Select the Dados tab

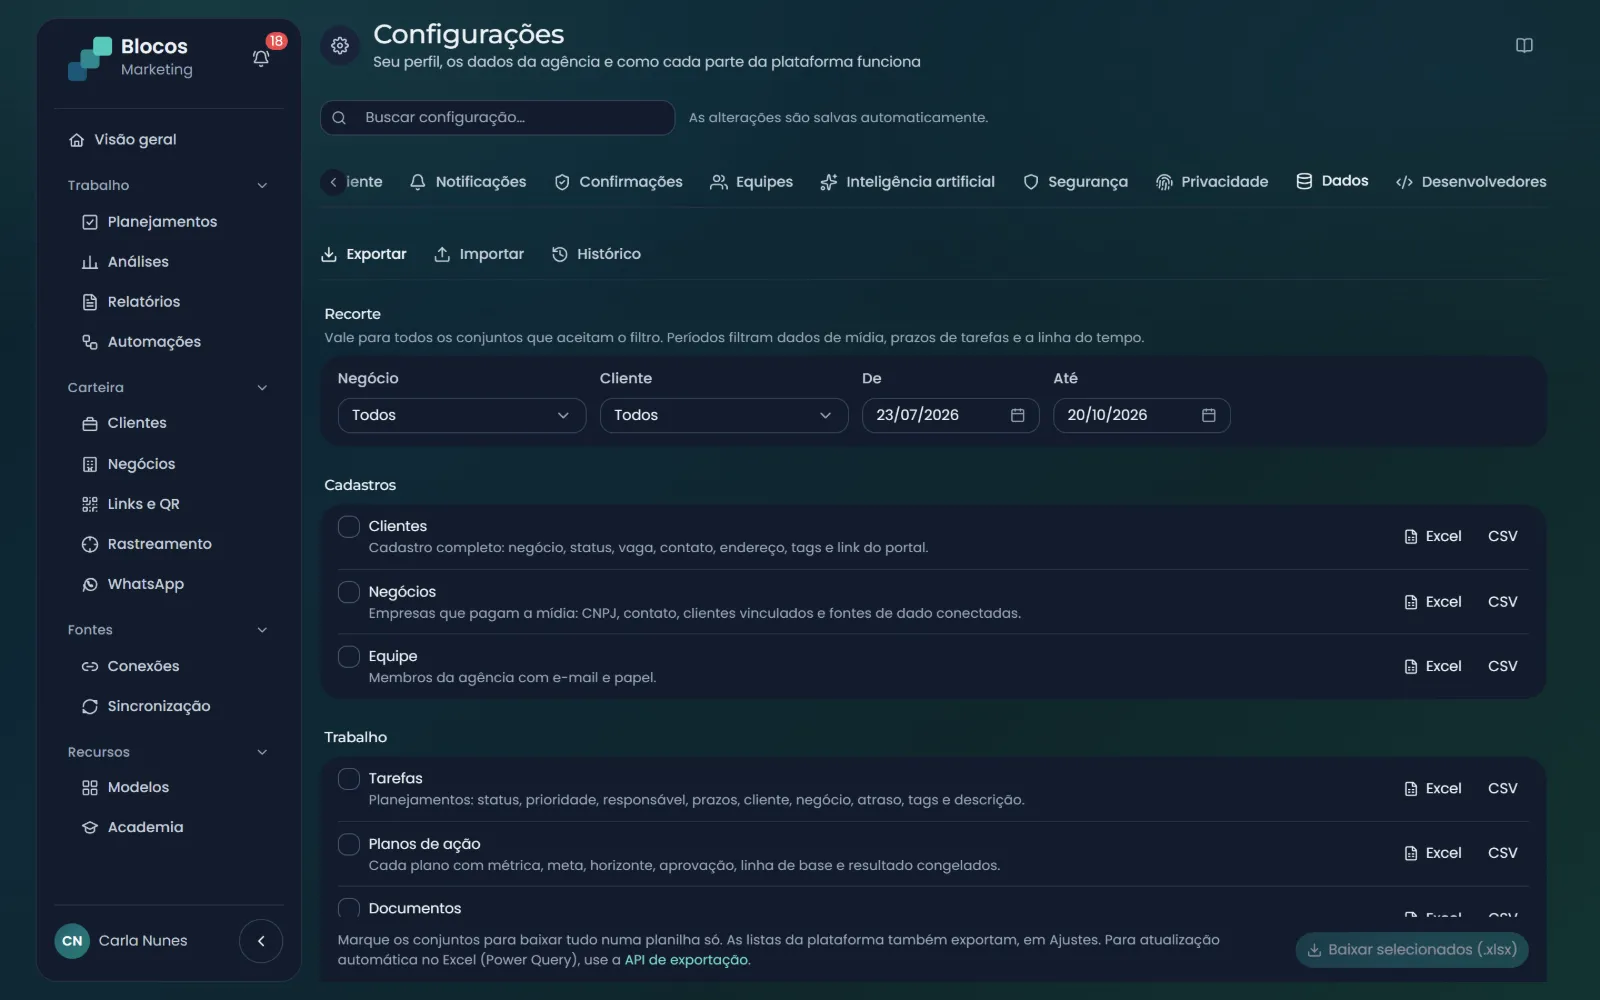1332,181
